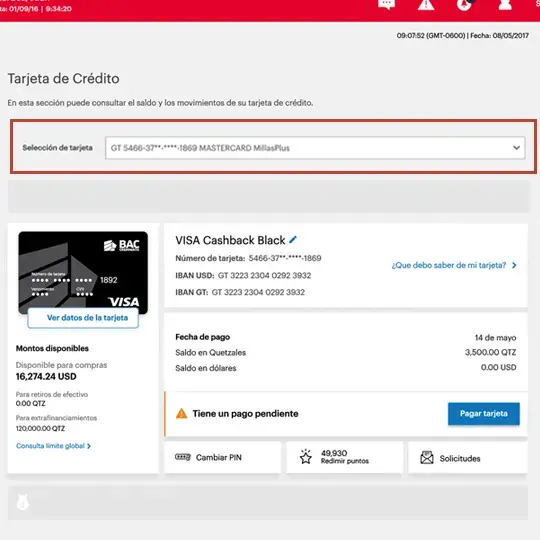The image size is (540, 540).
Task: Click the IBAN USD account number
Action: pos(264,276)
